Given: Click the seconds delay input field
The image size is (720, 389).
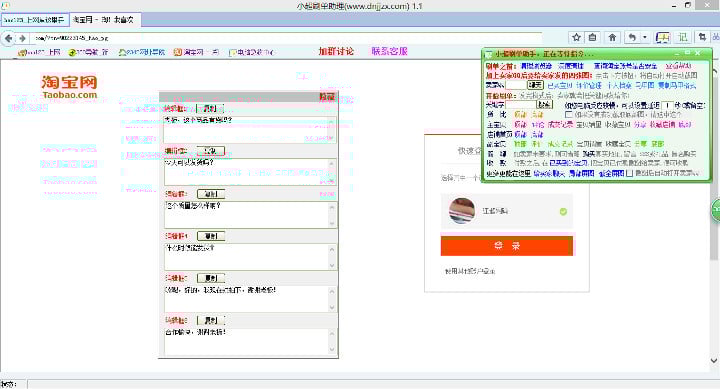Looking at the screenshot, I should click(x=667, y=105).
